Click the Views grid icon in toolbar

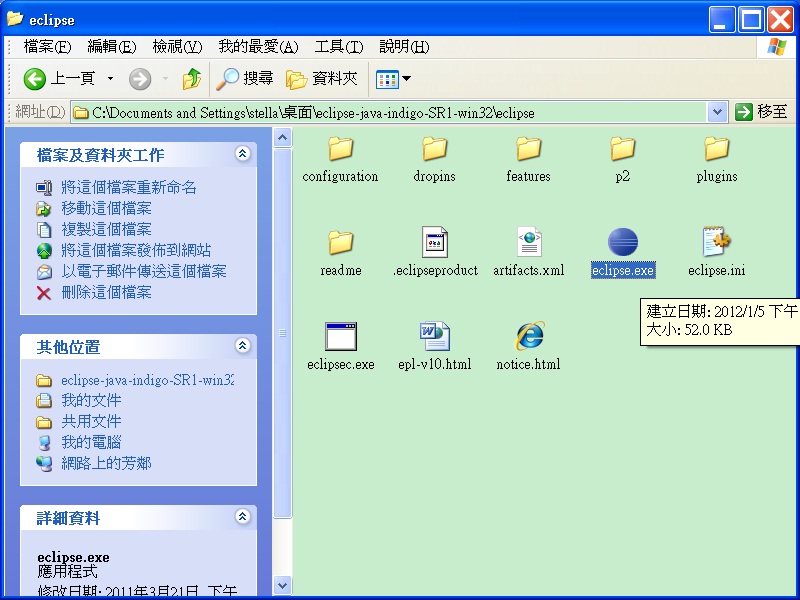pos(387,79)
